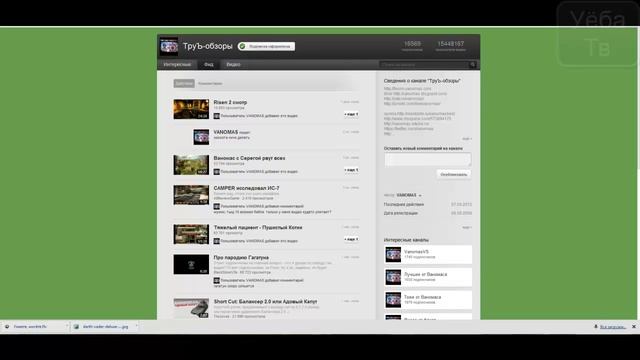Open Тяжелый пациент video thumbnail

[x=191, y=234]
